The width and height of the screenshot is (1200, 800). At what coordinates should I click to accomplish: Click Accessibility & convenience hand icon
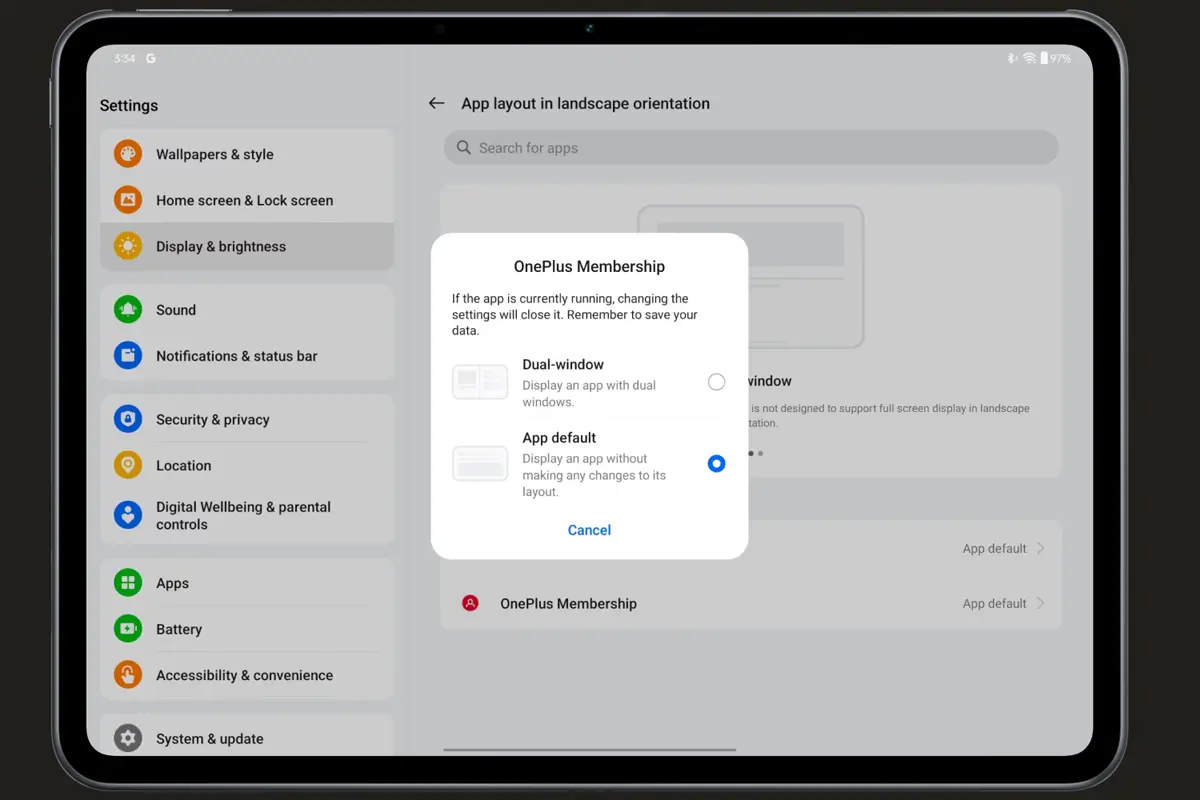128,675
